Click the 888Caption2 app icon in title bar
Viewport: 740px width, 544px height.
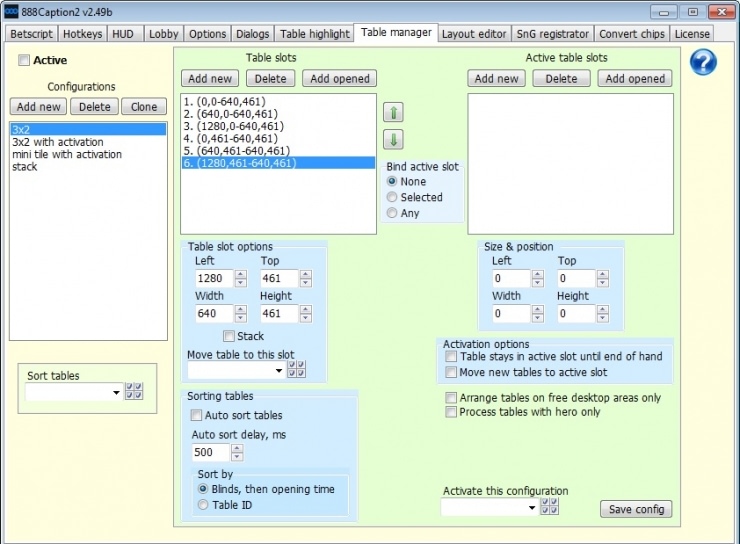pos(11,12)
